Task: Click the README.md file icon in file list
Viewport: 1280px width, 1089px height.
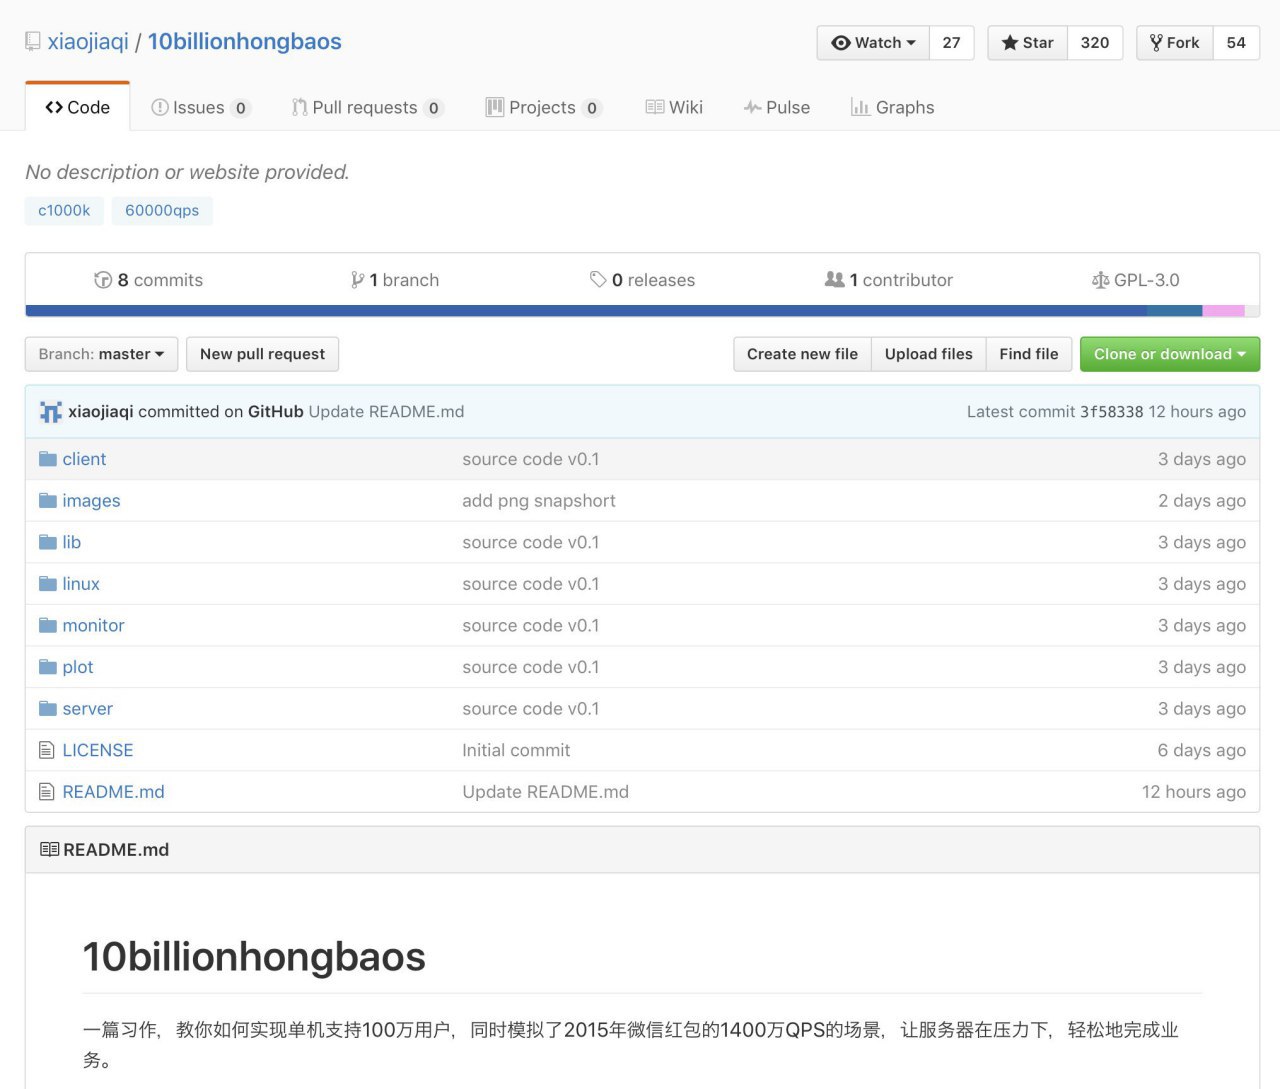Action: tap(46, 792)
